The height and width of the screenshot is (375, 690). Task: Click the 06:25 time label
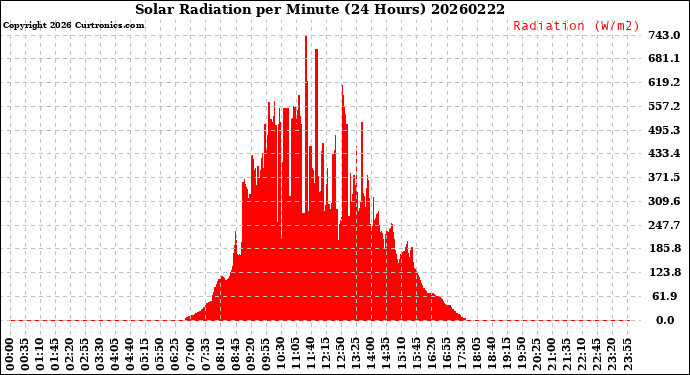click(x=176, y=355)
